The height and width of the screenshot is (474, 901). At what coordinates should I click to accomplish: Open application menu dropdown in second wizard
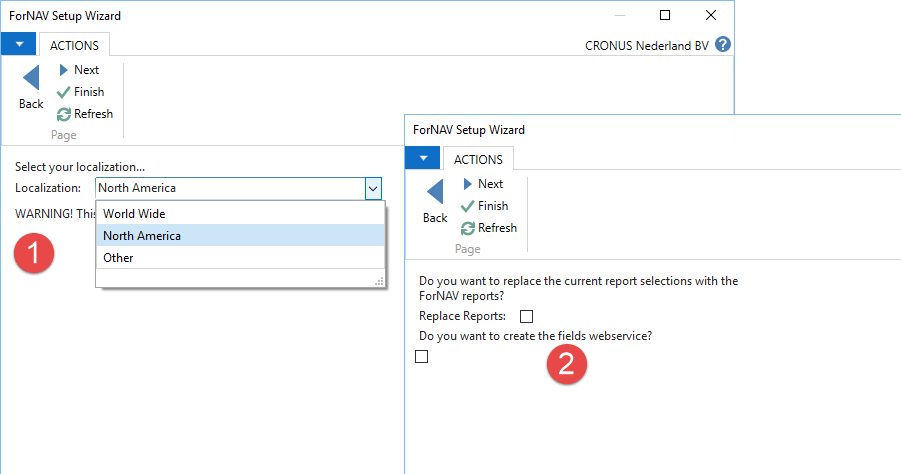423,159
